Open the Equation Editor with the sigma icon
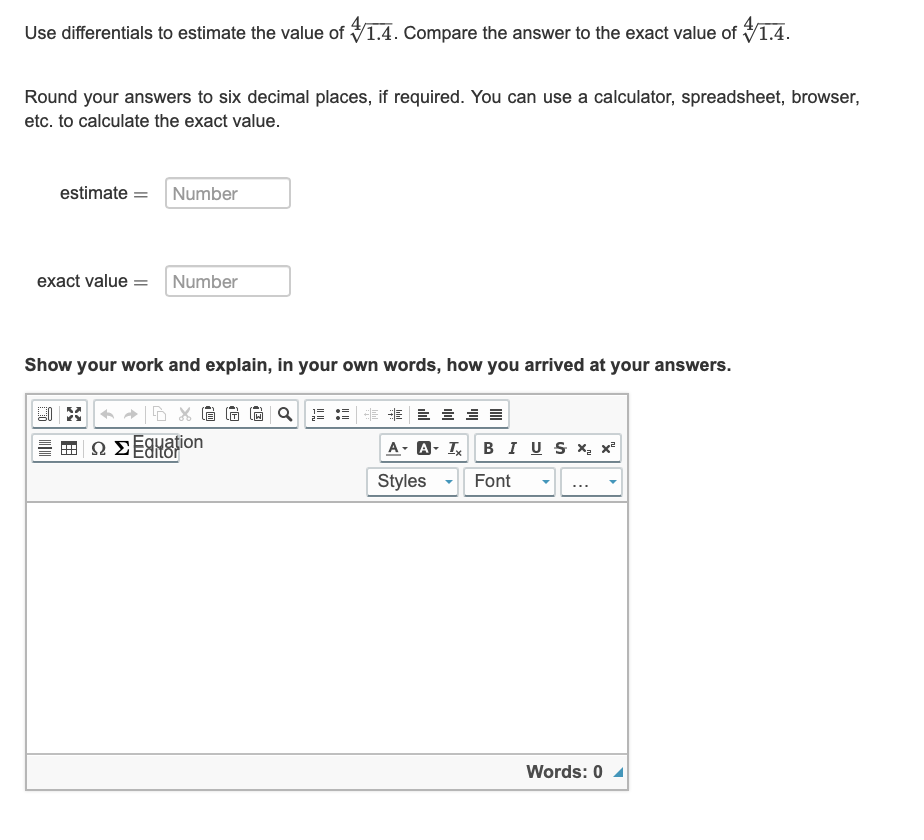924x840 pixels. coord(119,447)
